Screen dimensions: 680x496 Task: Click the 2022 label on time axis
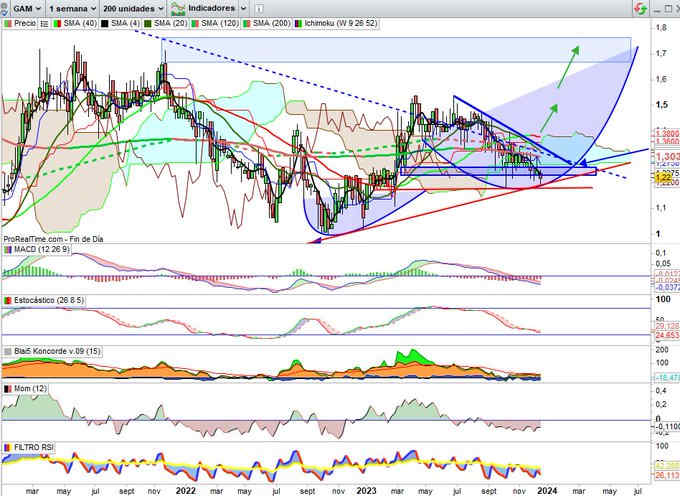pos(185,490)
